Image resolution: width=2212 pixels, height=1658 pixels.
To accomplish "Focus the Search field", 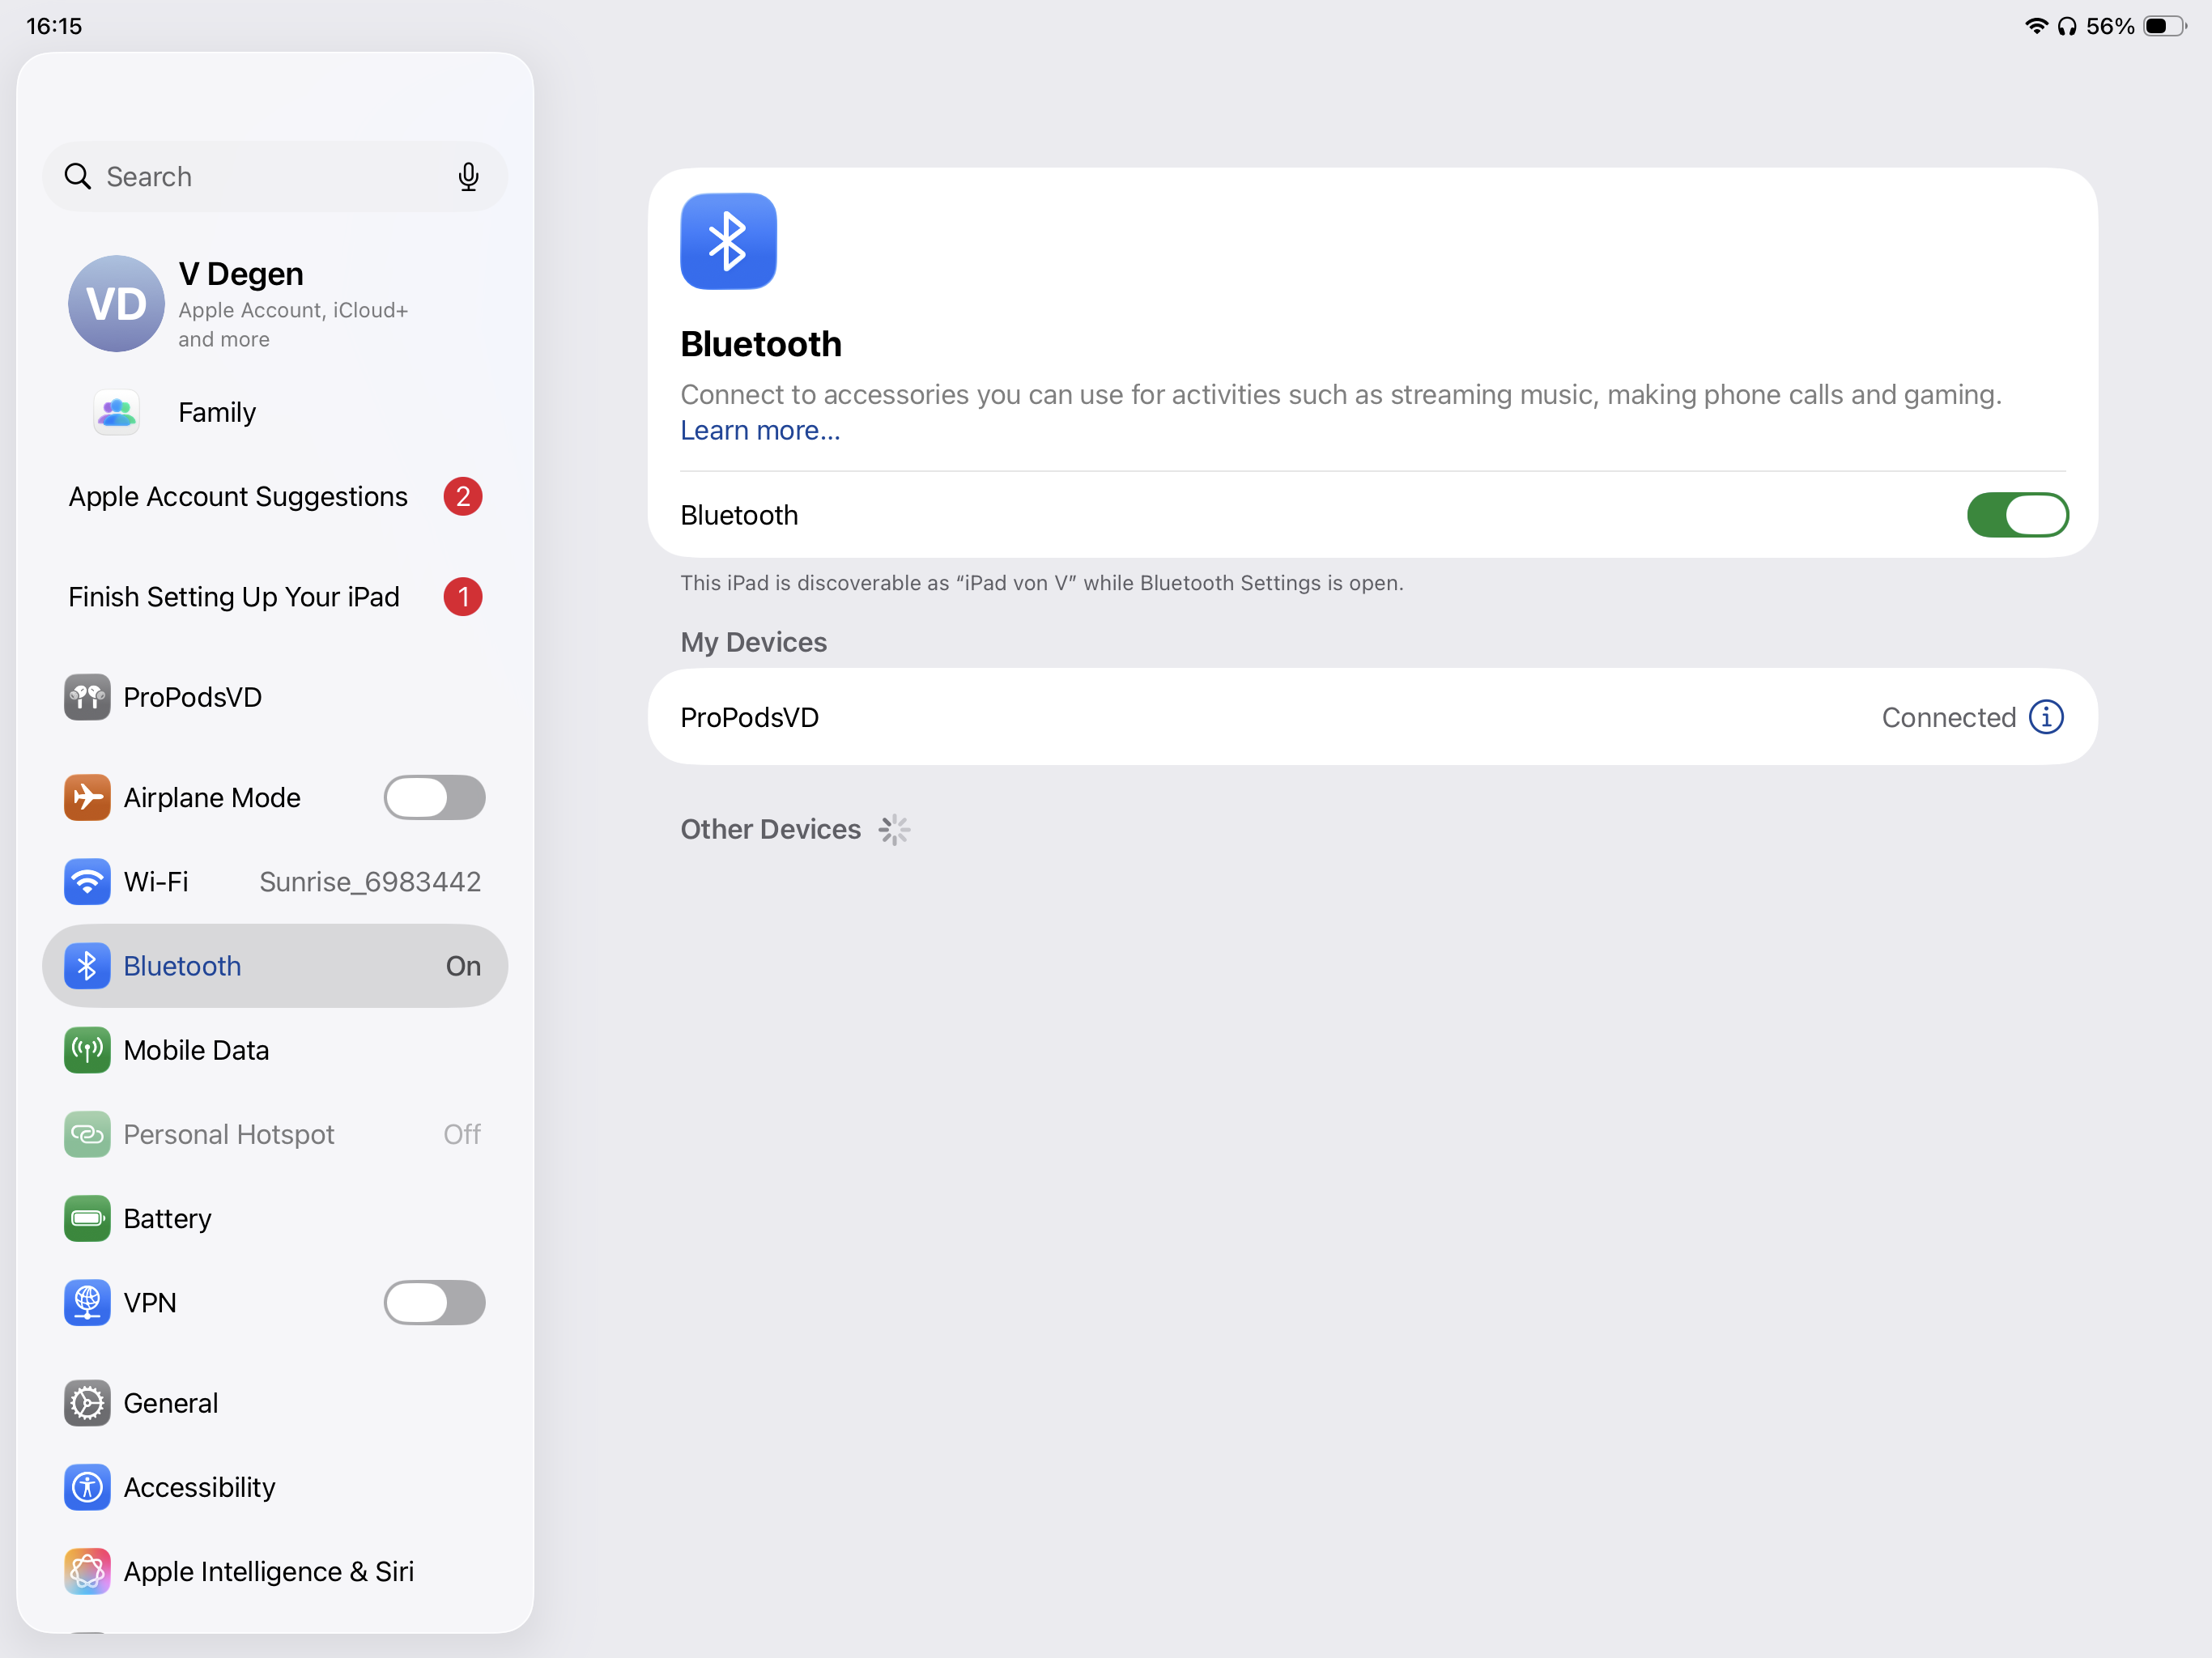I will (275, 177).
